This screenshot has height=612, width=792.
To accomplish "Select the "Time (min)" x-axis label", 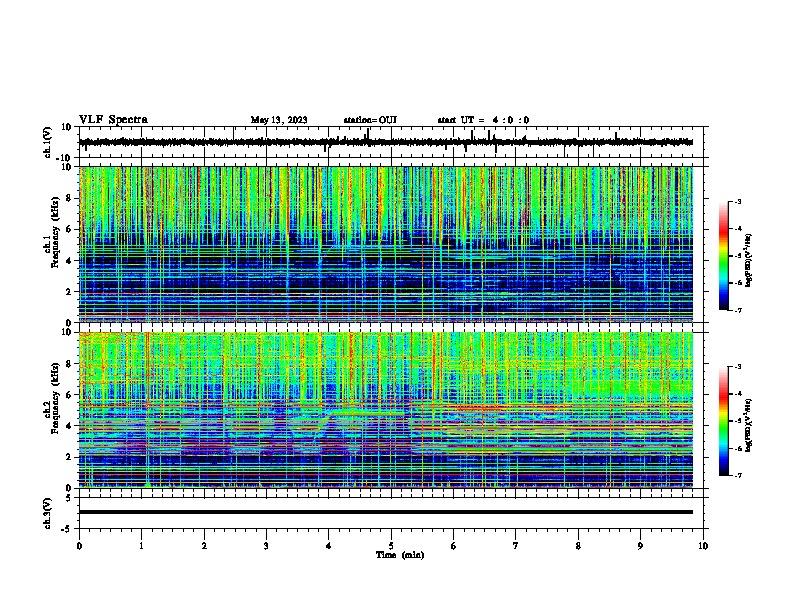I will 400,555.
